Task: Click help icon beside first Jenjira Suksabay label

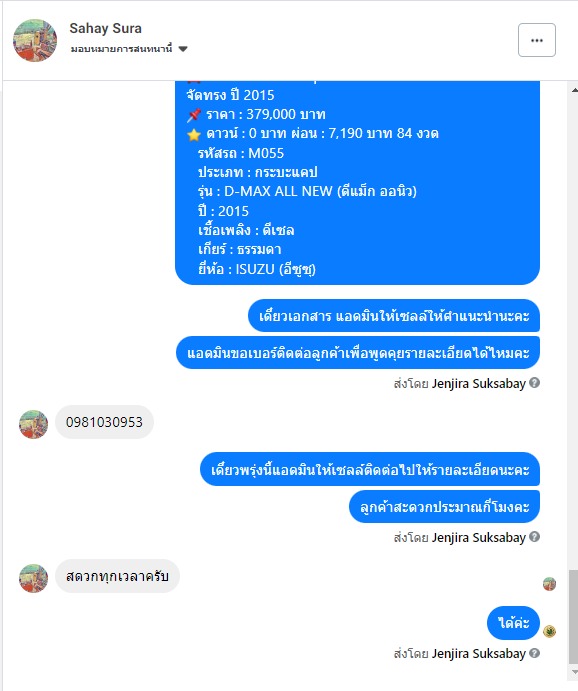Action: (534, 383)
